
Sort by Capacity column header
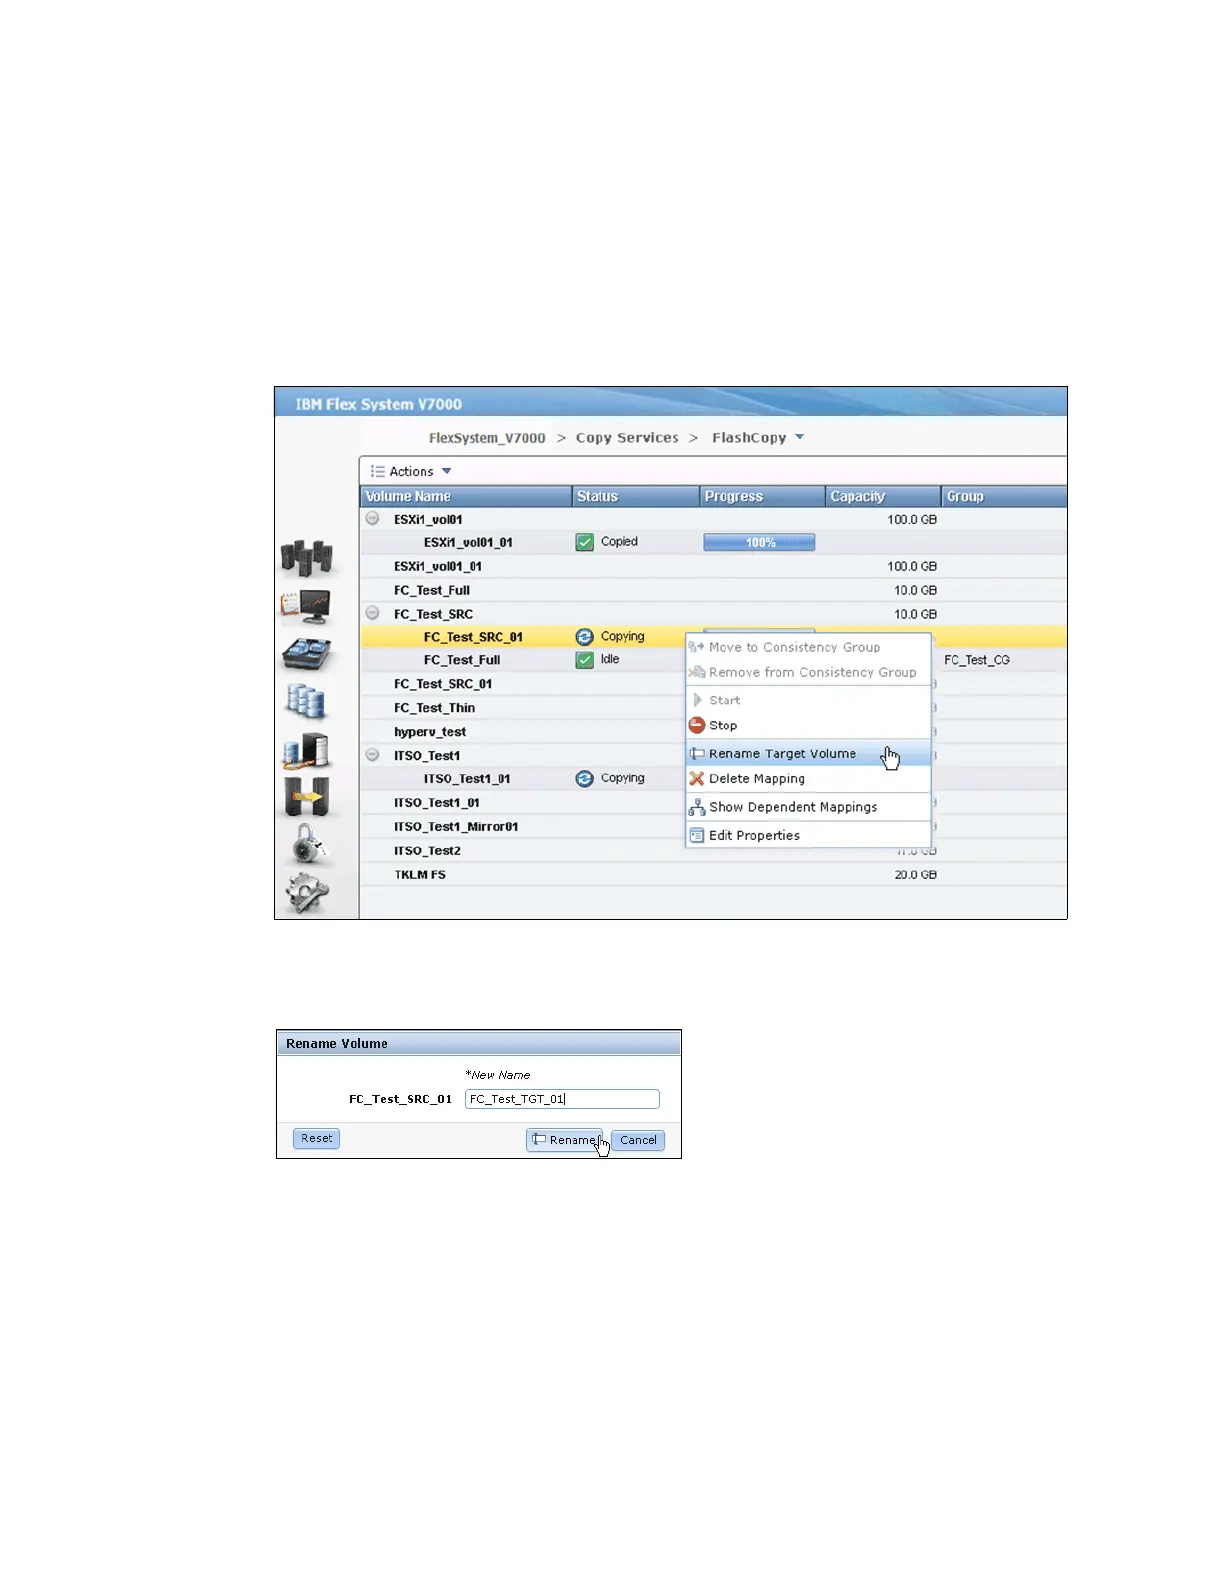pos(883,497)
